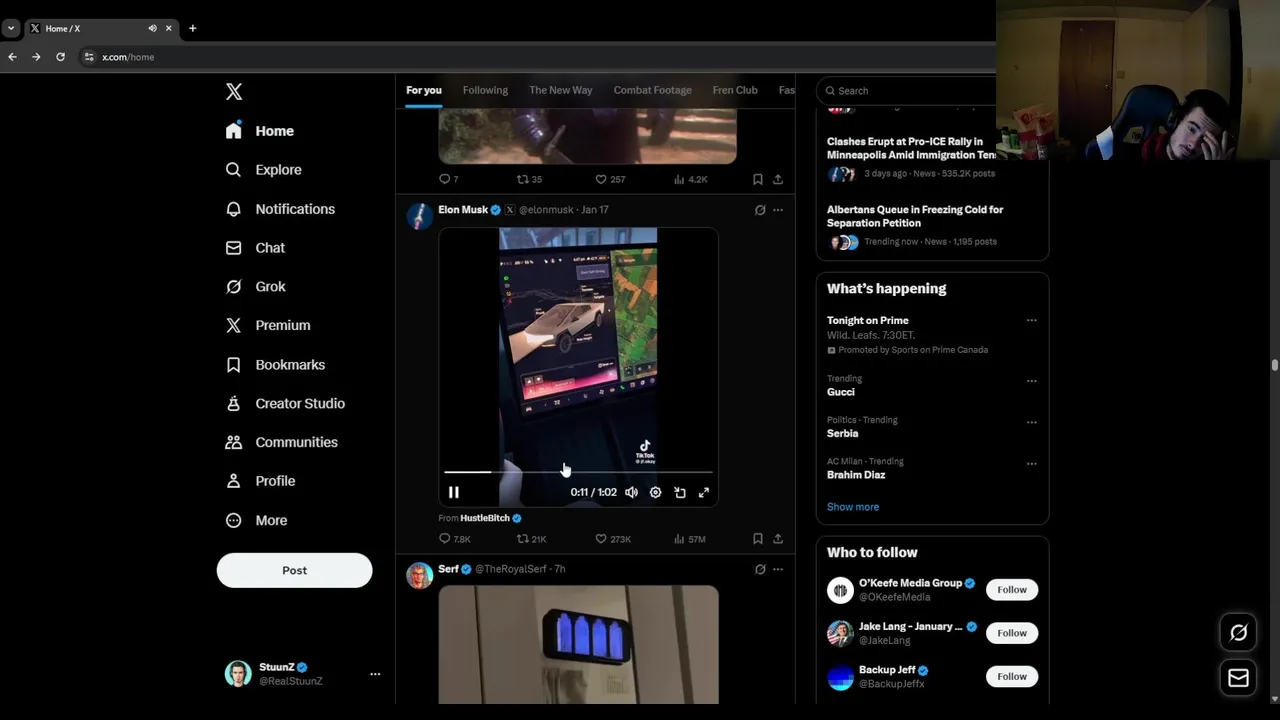1280x720 pixels.
Task: Open a new browser tab
Action: 192,28
